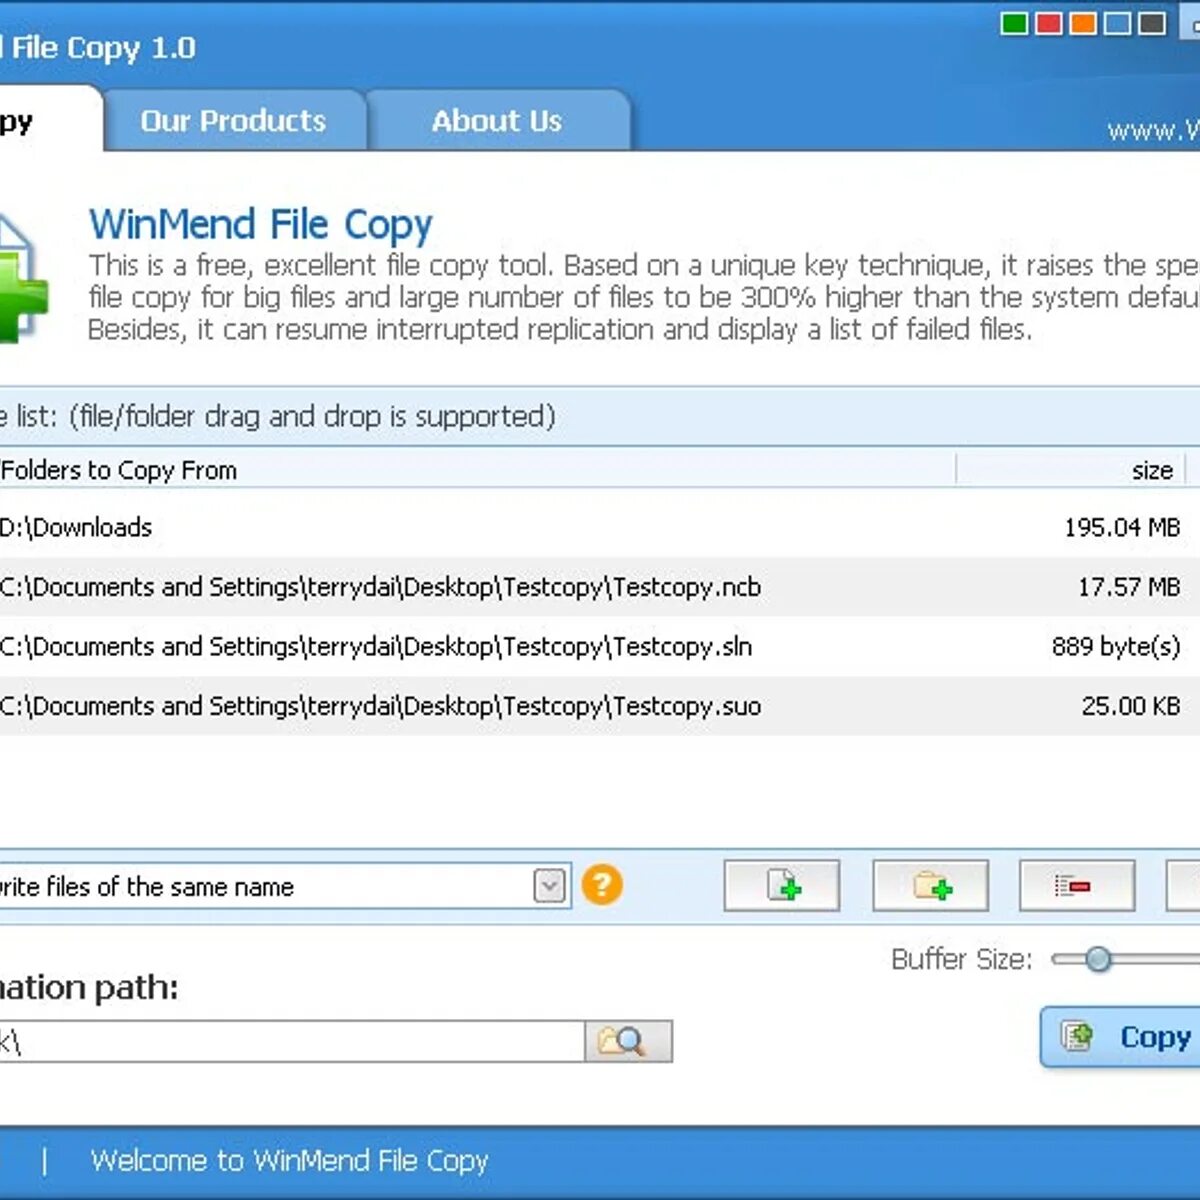Image resolution: width=1200 pixels, height=1200 pixels.
Task: Expand the same-name files handling dropdown
Action: coord(549,886)
